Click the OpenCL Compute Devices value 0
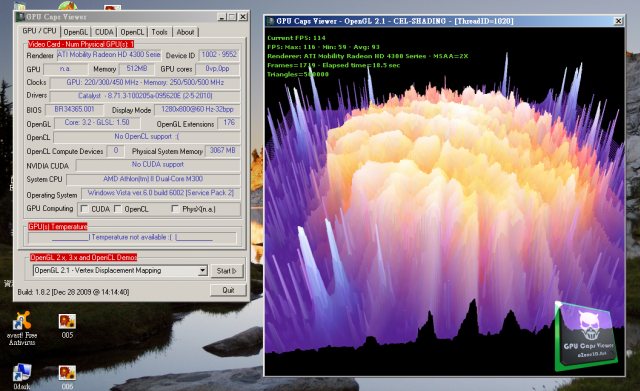This screenshot has height=391, width=640. (x=116, y=151)
